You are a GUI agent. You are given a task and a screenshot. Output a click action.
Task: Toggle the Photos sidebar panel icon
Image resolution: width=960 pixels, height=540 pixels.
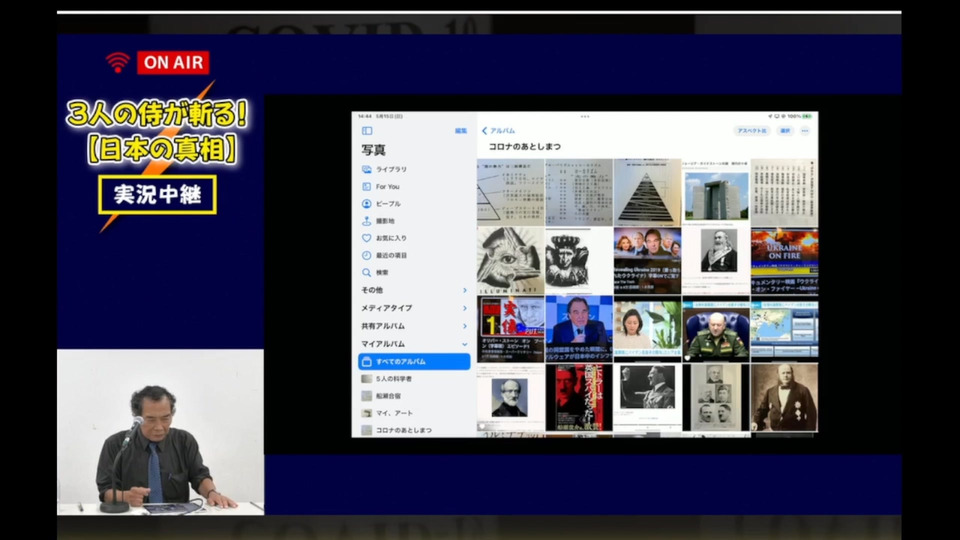tap(367, 130)
